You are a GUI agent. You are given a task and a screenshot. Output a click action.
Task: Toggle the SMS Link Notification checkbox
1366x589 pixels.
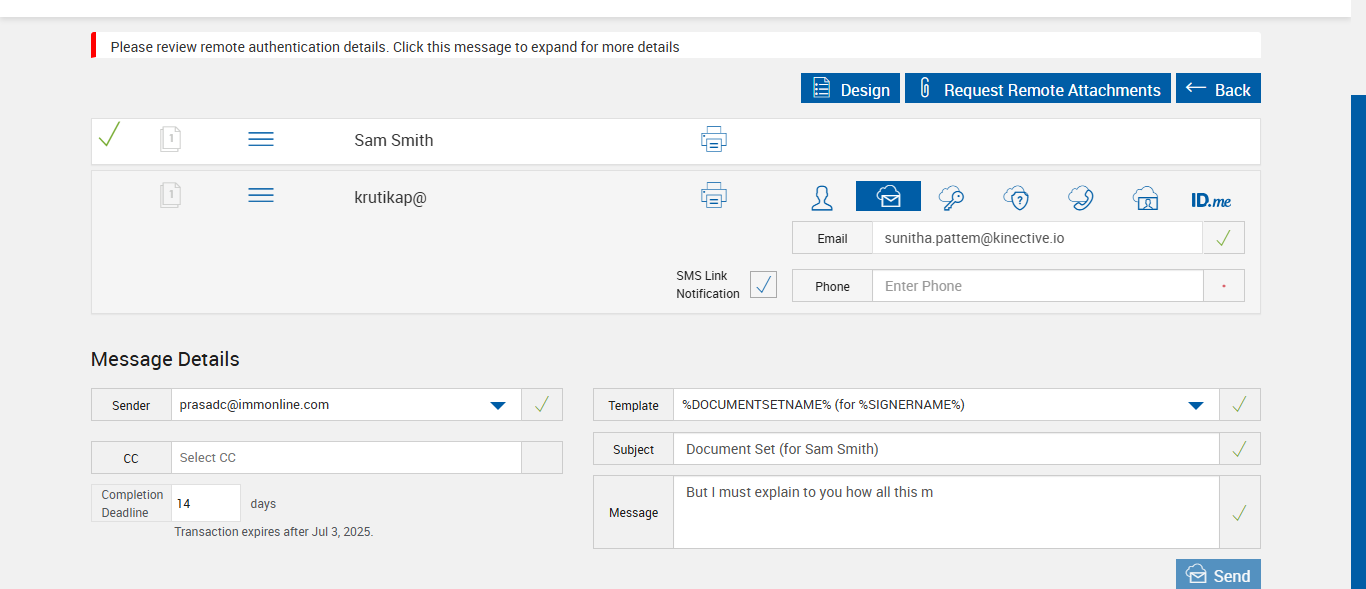pos(763,285)
